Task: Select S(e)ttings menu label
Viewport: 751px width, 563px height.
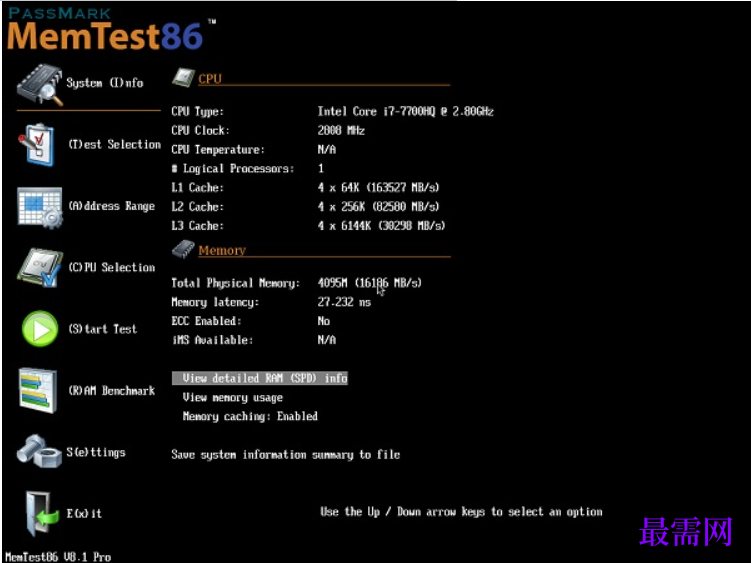Action: [x=96, y=452]
